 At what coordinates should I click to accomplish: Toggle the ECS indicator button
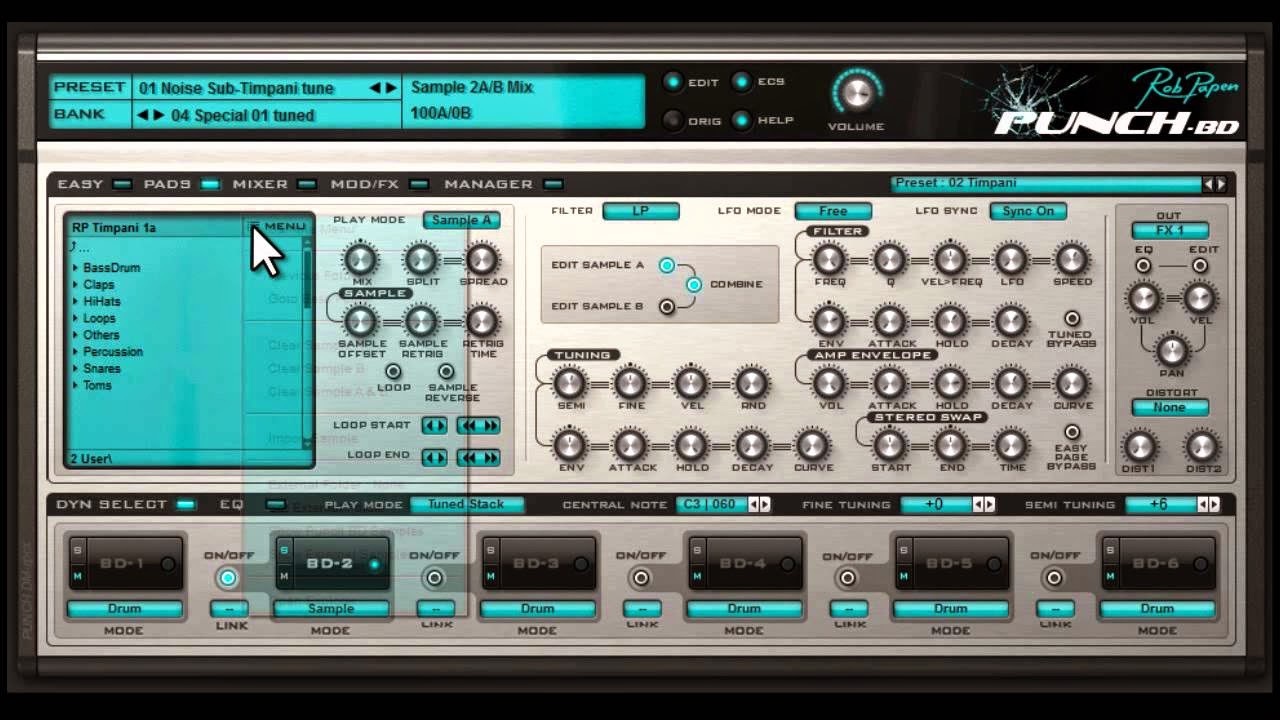743,82
